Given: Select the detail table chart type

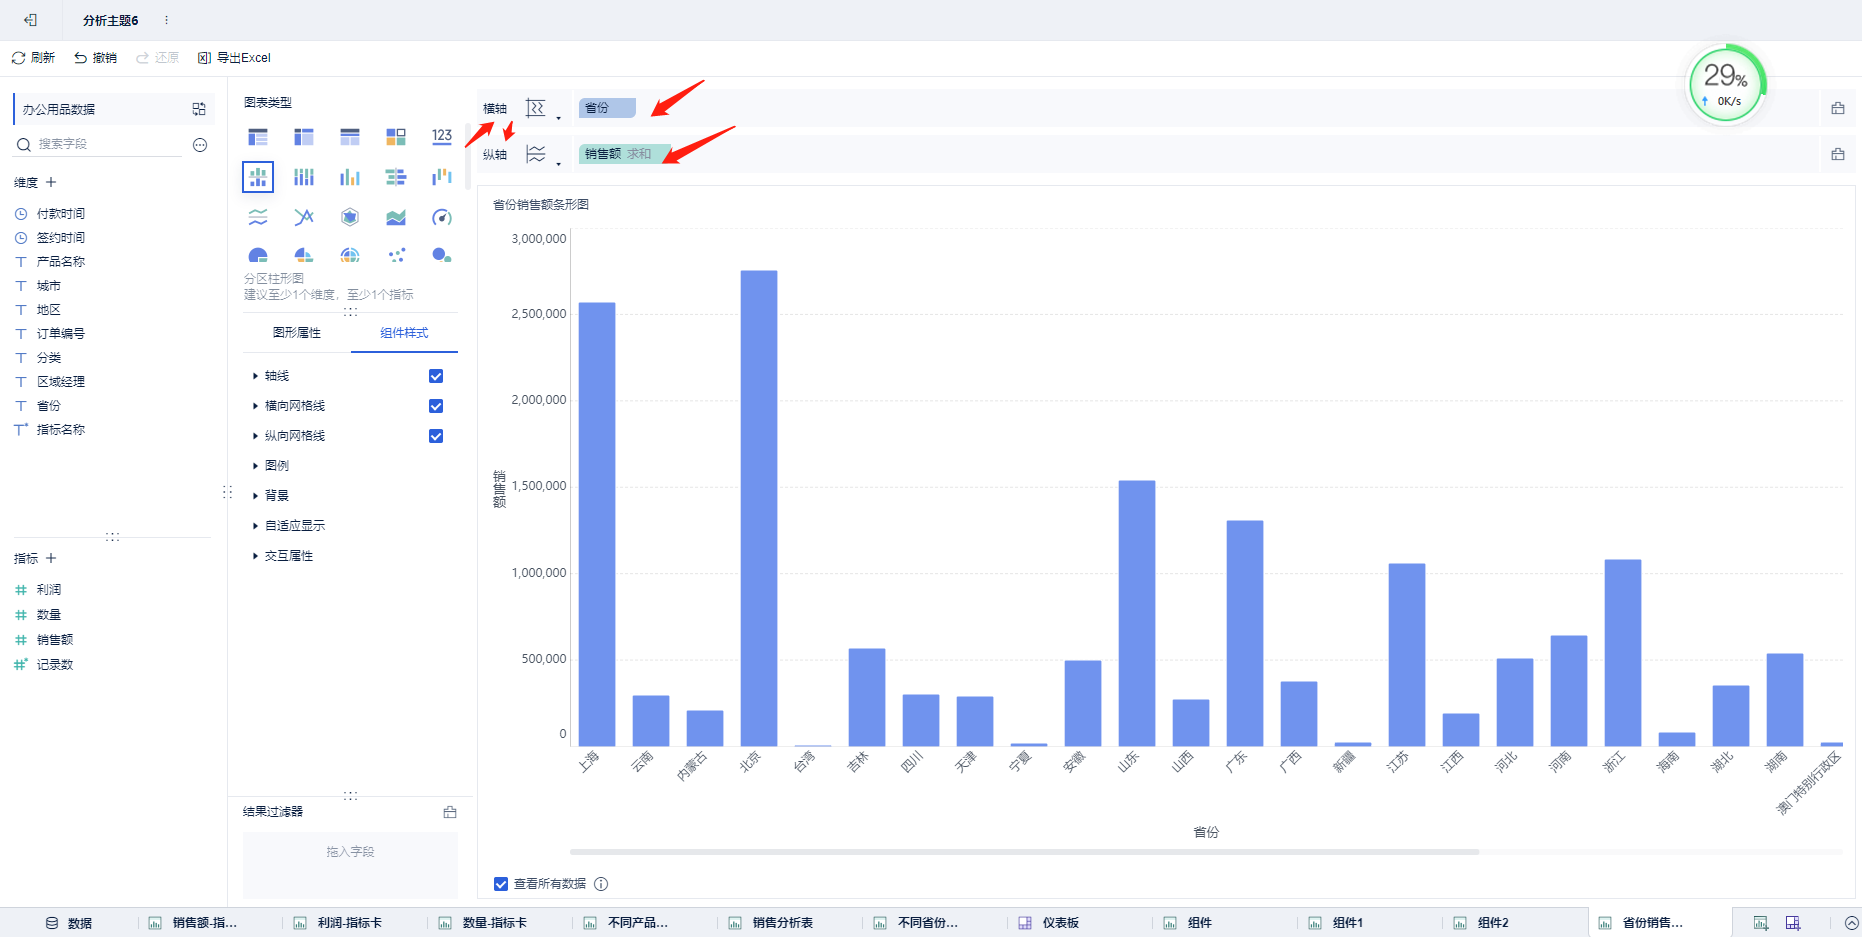Looking at the screenshot, I should coord(350,137).
